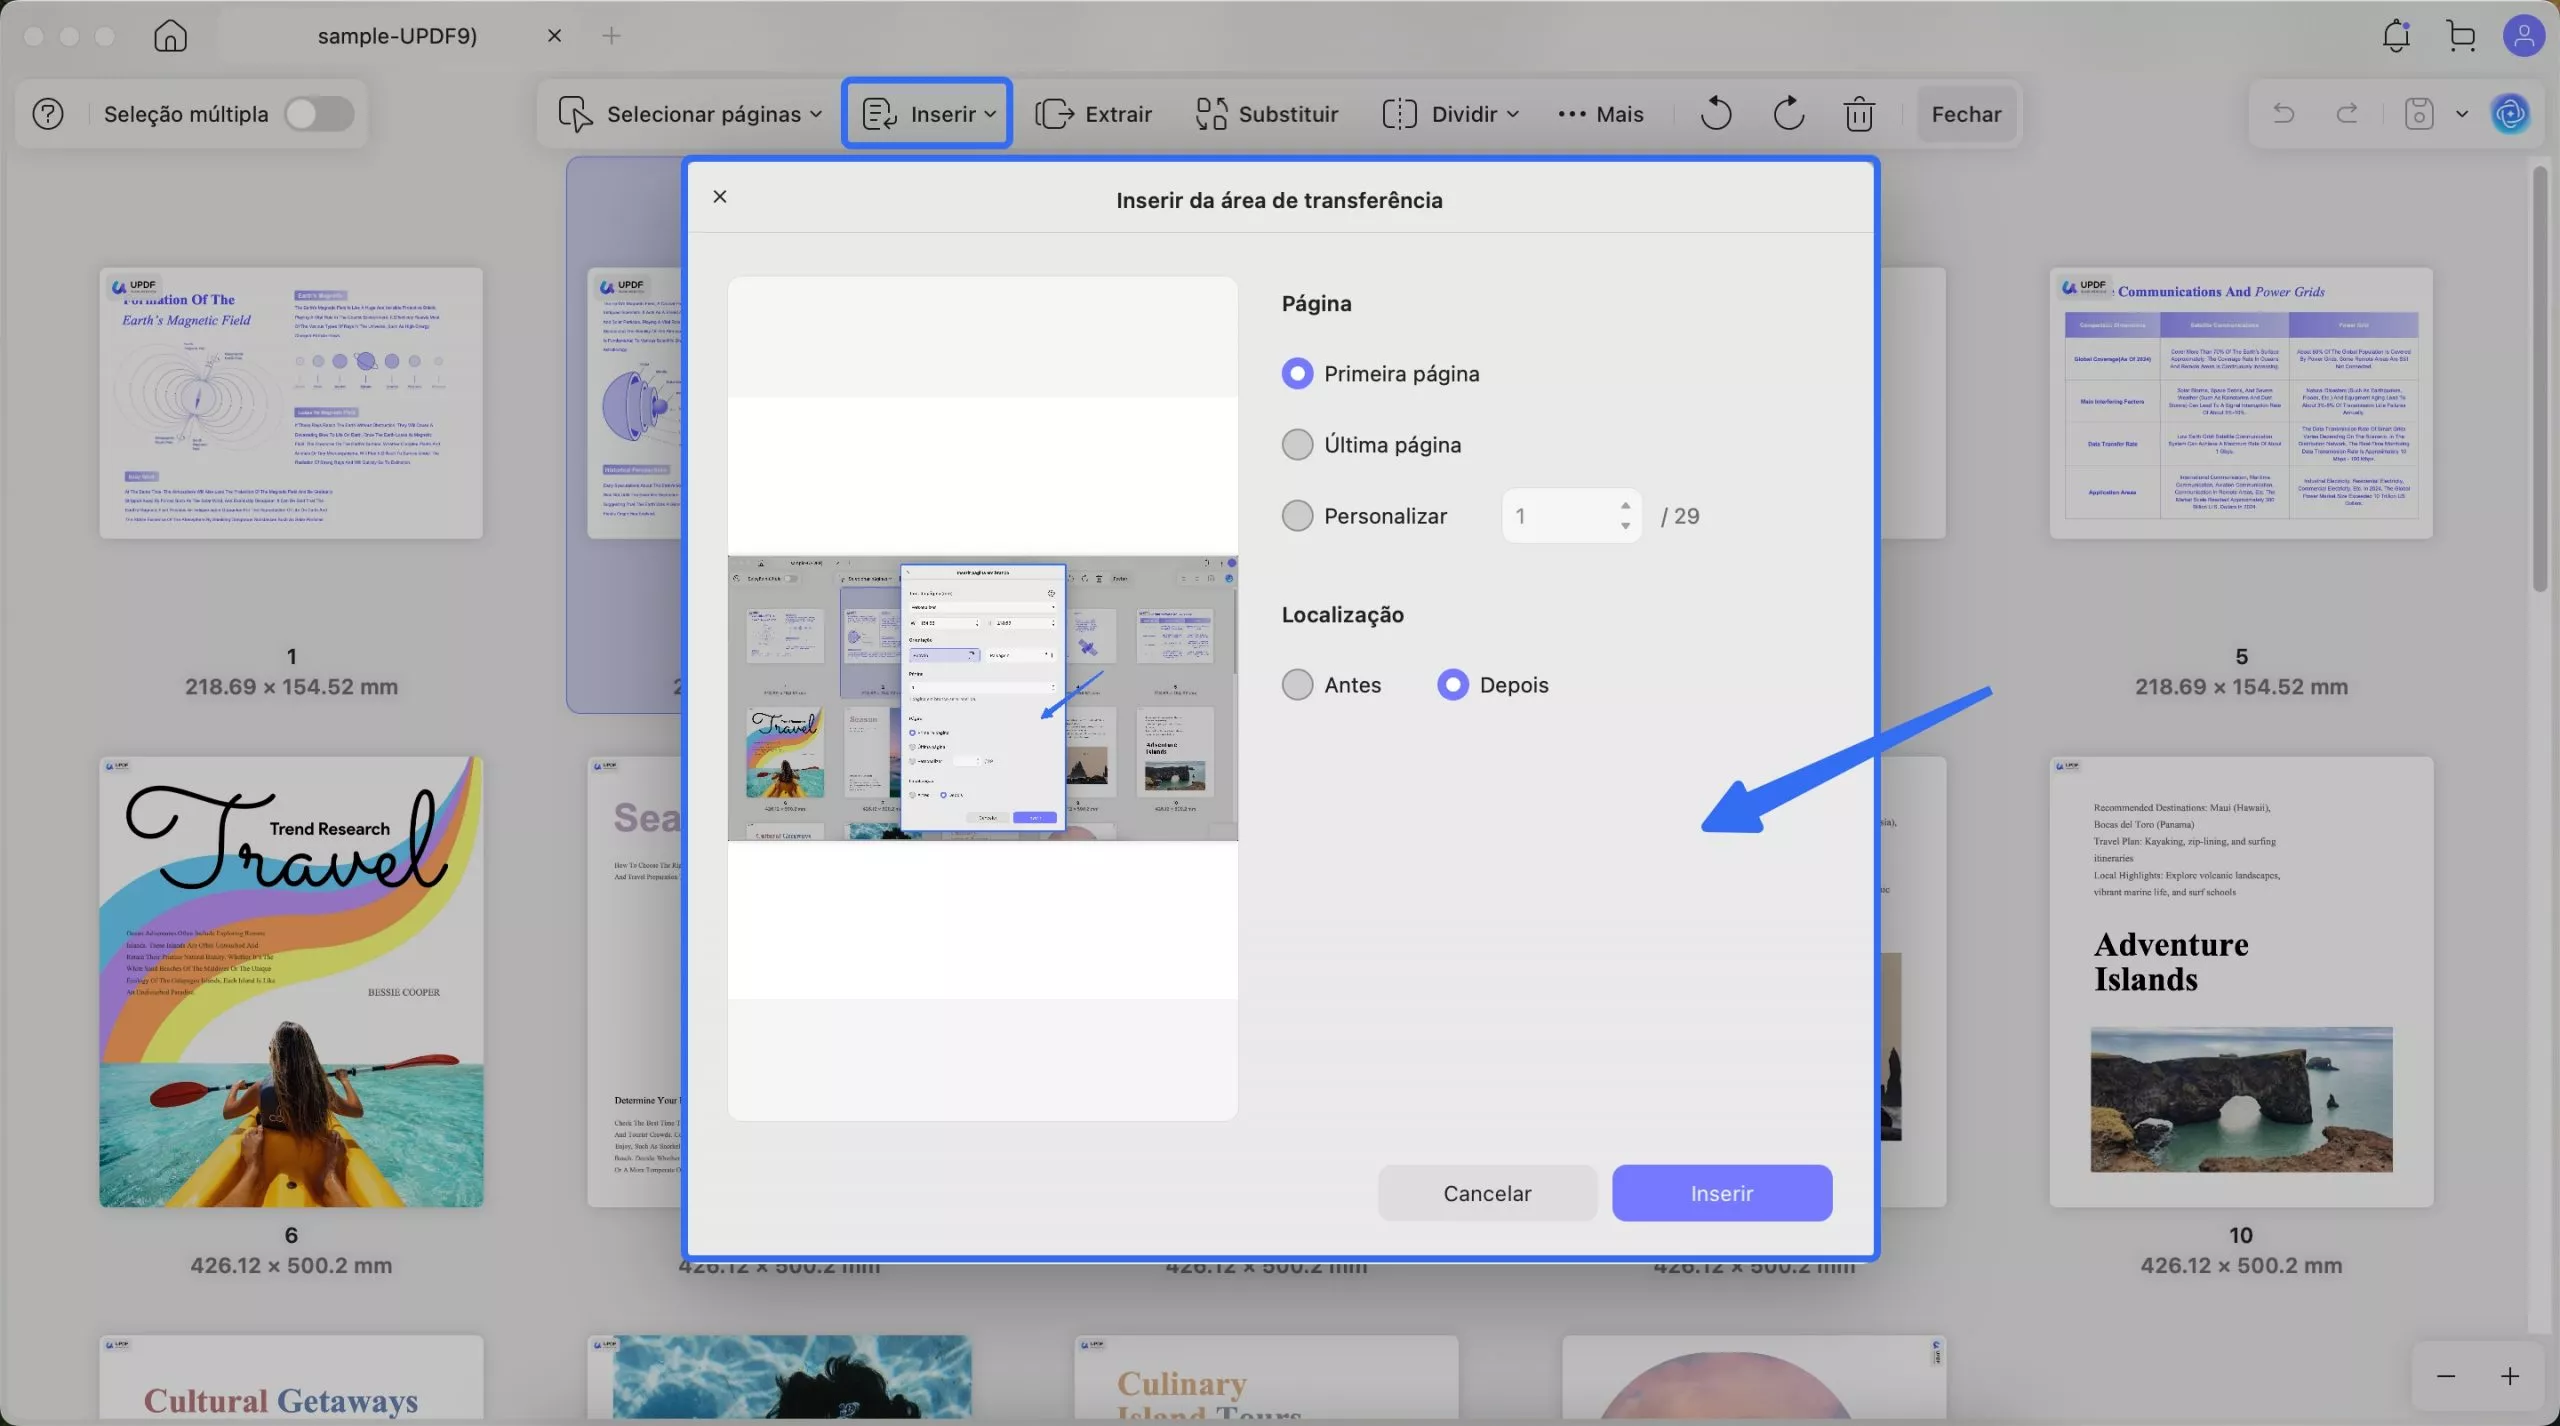Click the home icon in title bar
The image size is (2560, 1426).
click(170, 36)
